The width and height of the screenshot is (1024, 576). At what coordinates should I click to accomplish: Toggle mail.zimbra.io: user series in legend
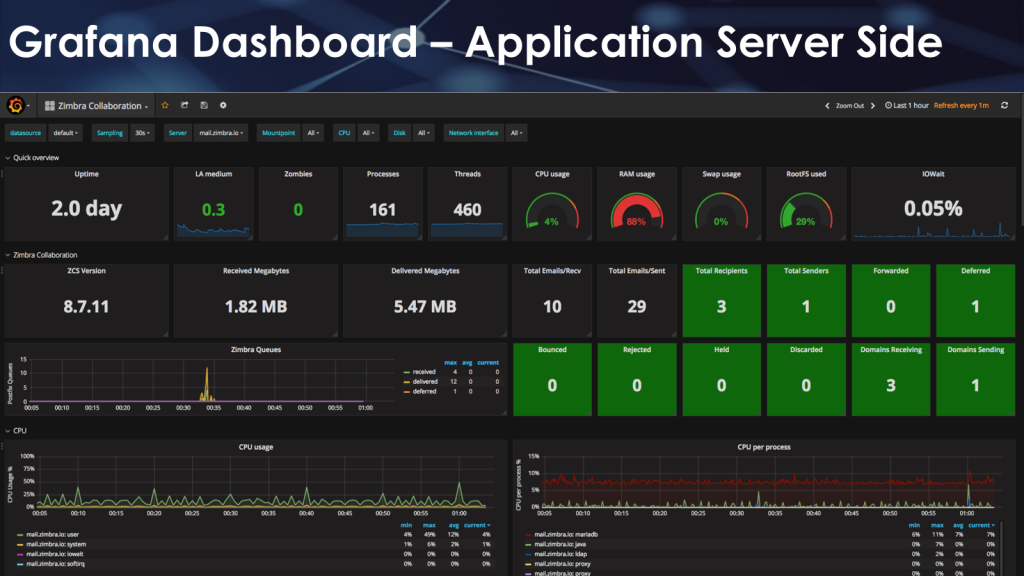52,534
